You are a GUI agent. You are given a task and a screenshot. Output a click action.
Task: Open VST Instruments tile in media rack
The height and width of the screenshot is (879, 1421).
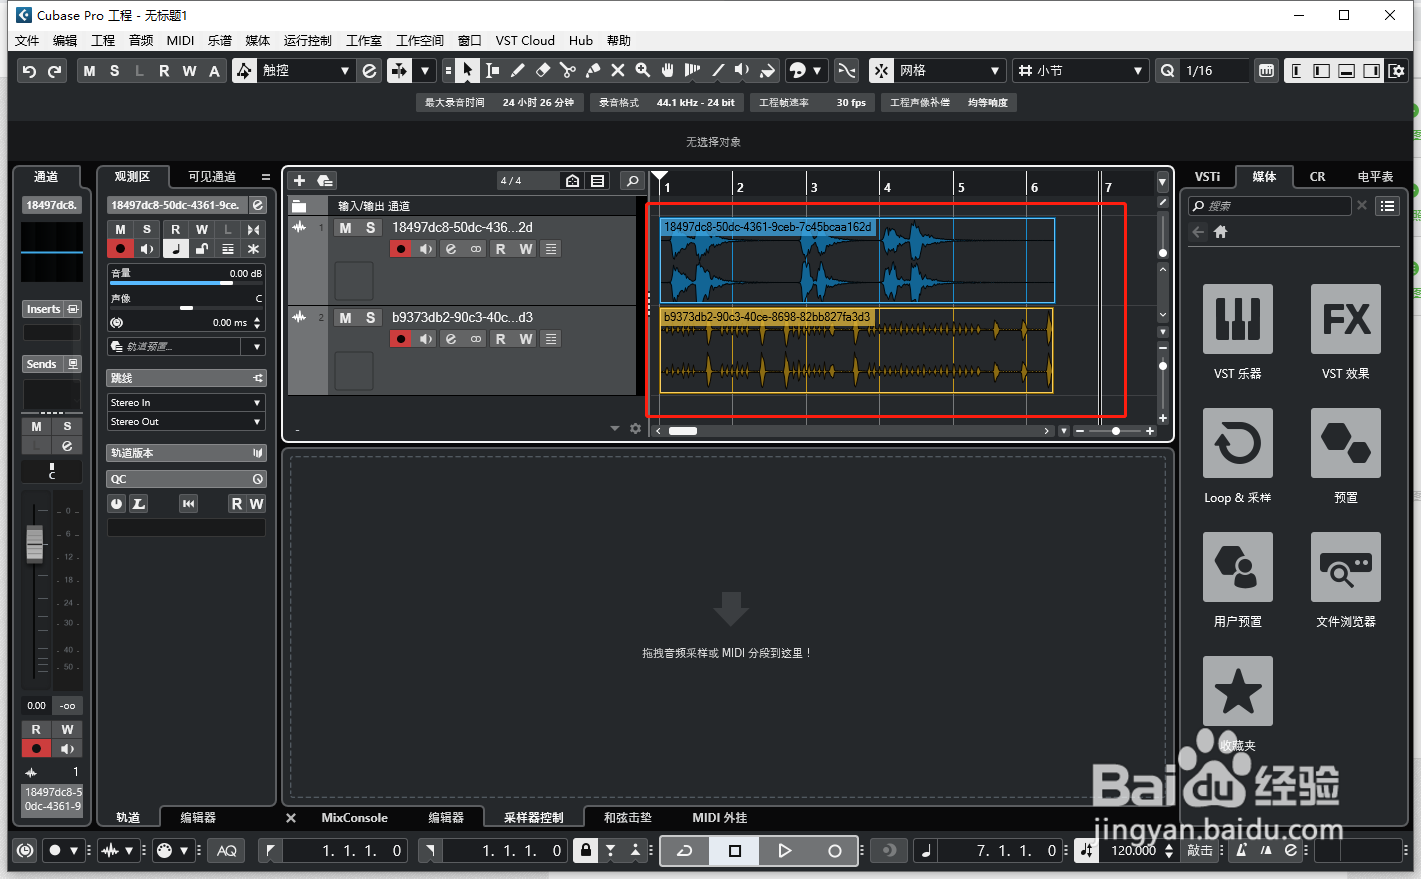pos(1237,319)
